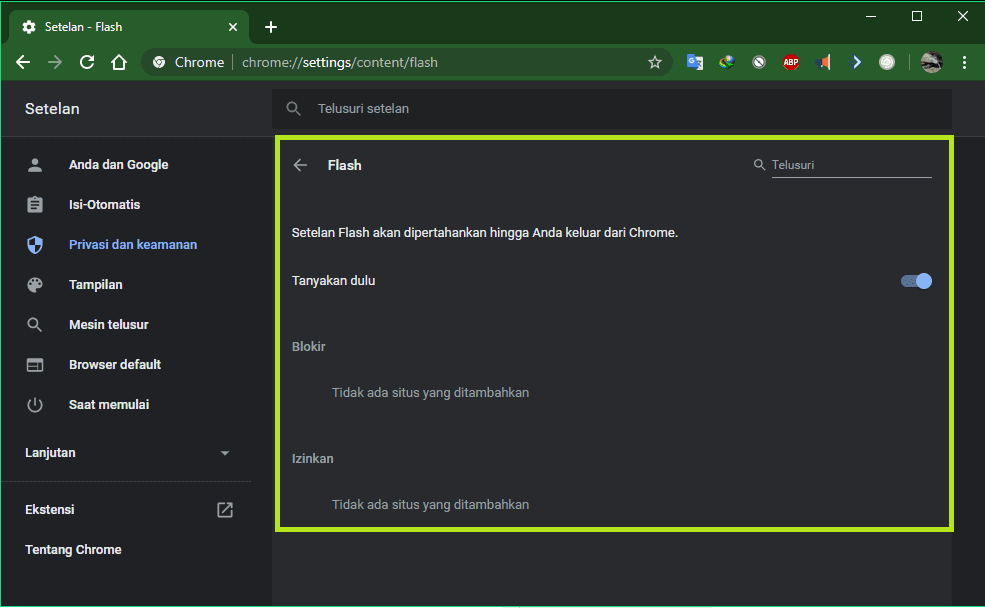Click the address bar URL
This screenshot has width=985, height=608.
click(x=340, y=62)
